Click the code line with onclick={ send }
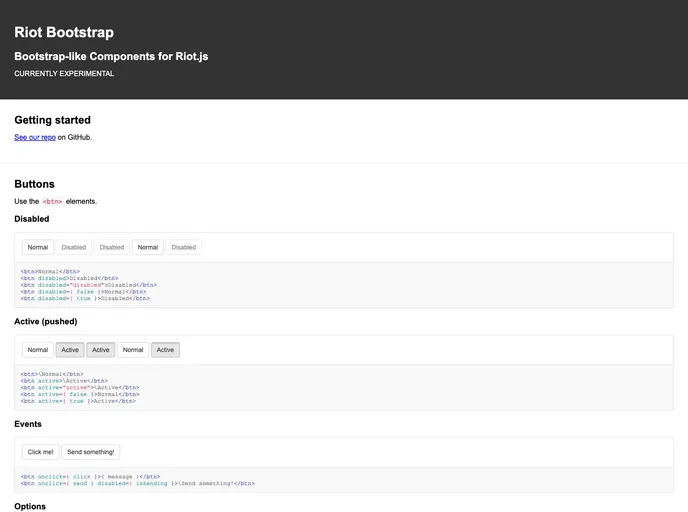 137,483
